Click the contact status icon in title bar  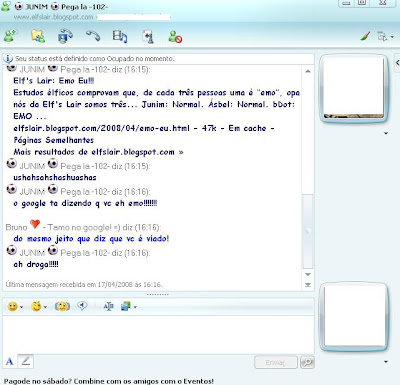[6, 6]
